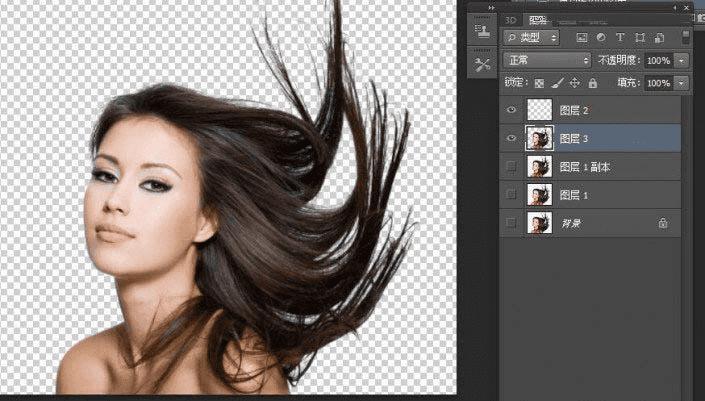The image size is (705, 401).
Task: Filter layers by adjustment layer icon
Action: (601, 38)
